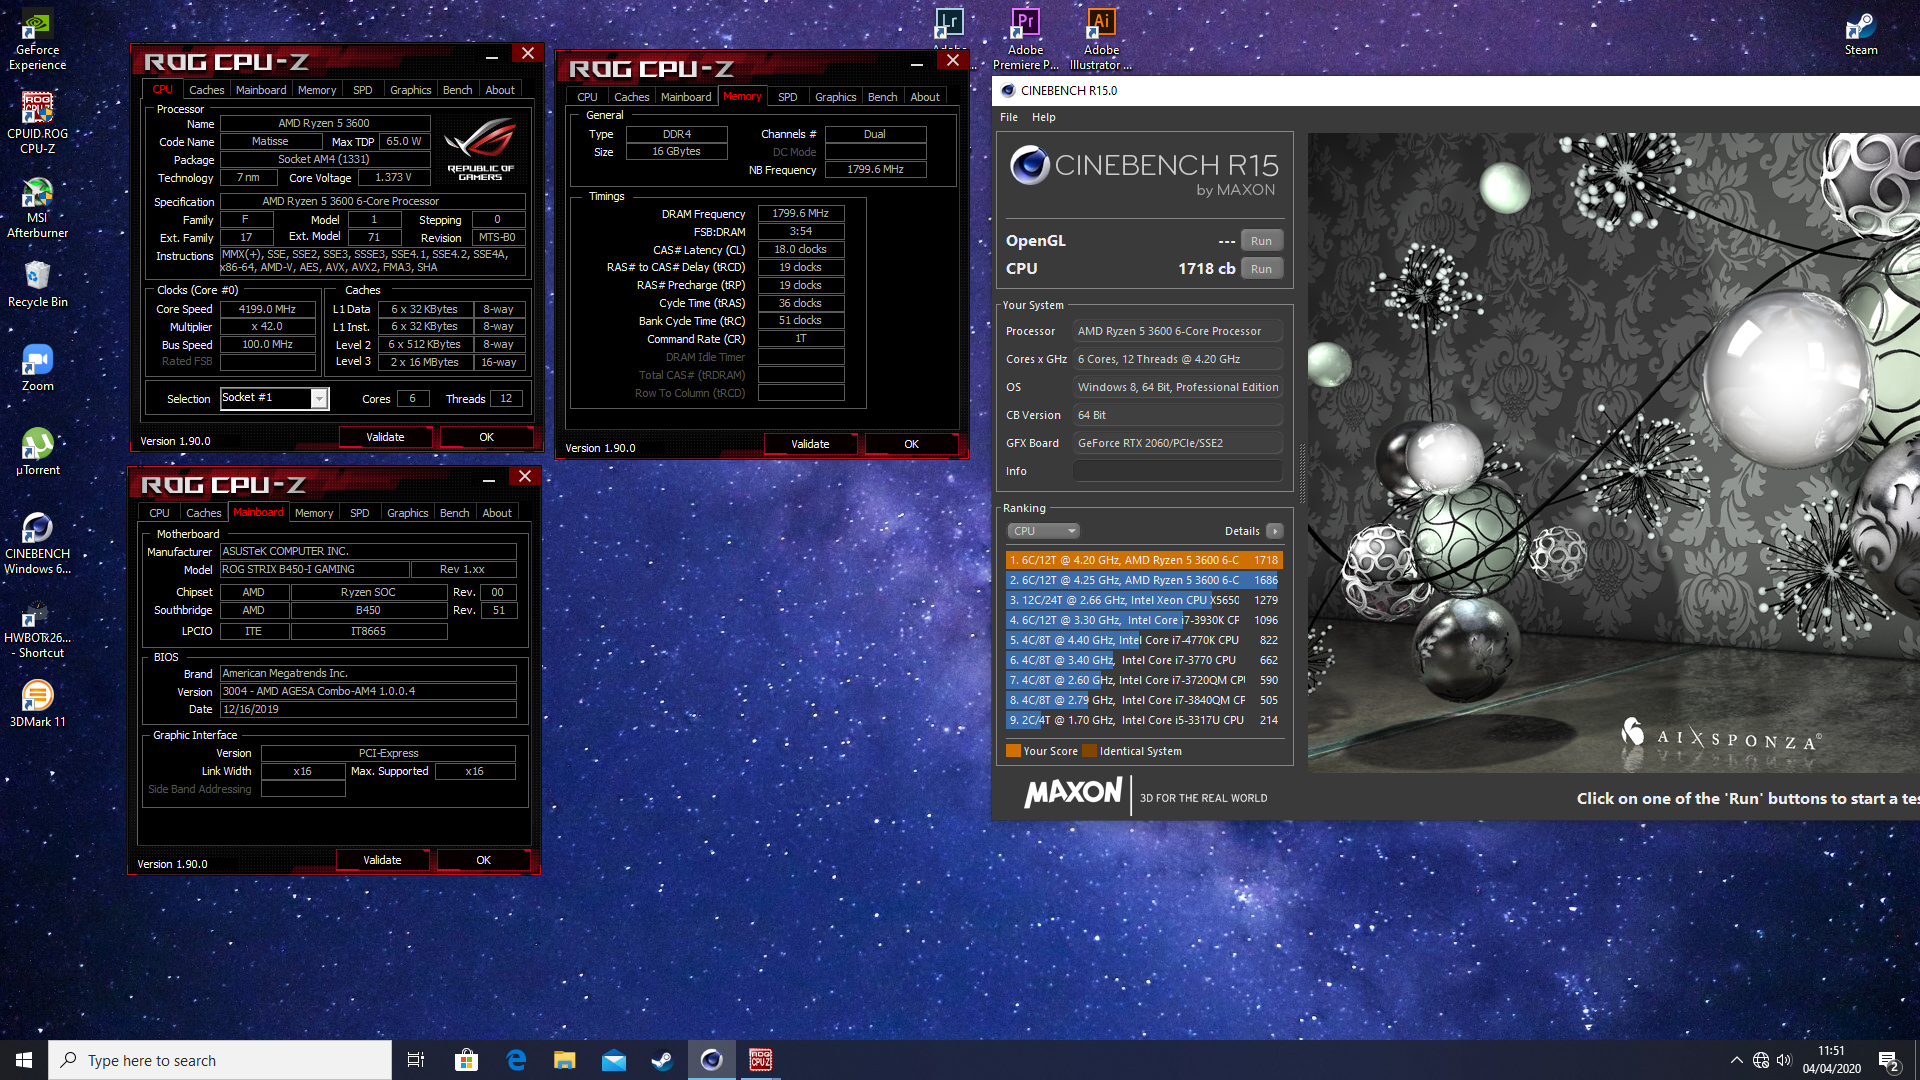The image size is (1920, 1080).
Task: Open HWBOT shortcut desktop icon
Action: [37, 628]
